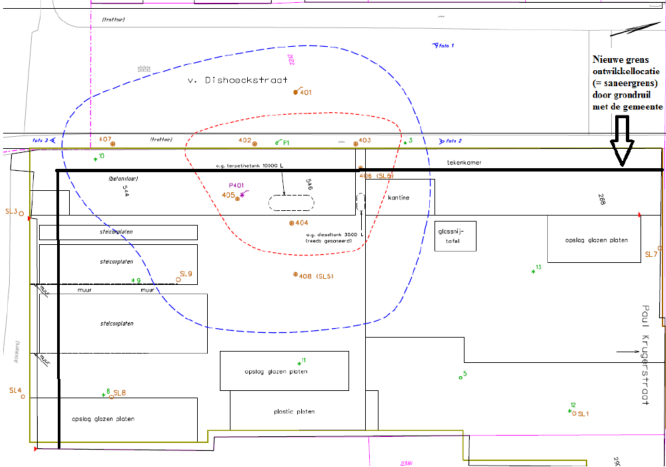This screenshot has width=666, height=467.
Task: Click the green P1 point label
Action: tap(286, 143)
